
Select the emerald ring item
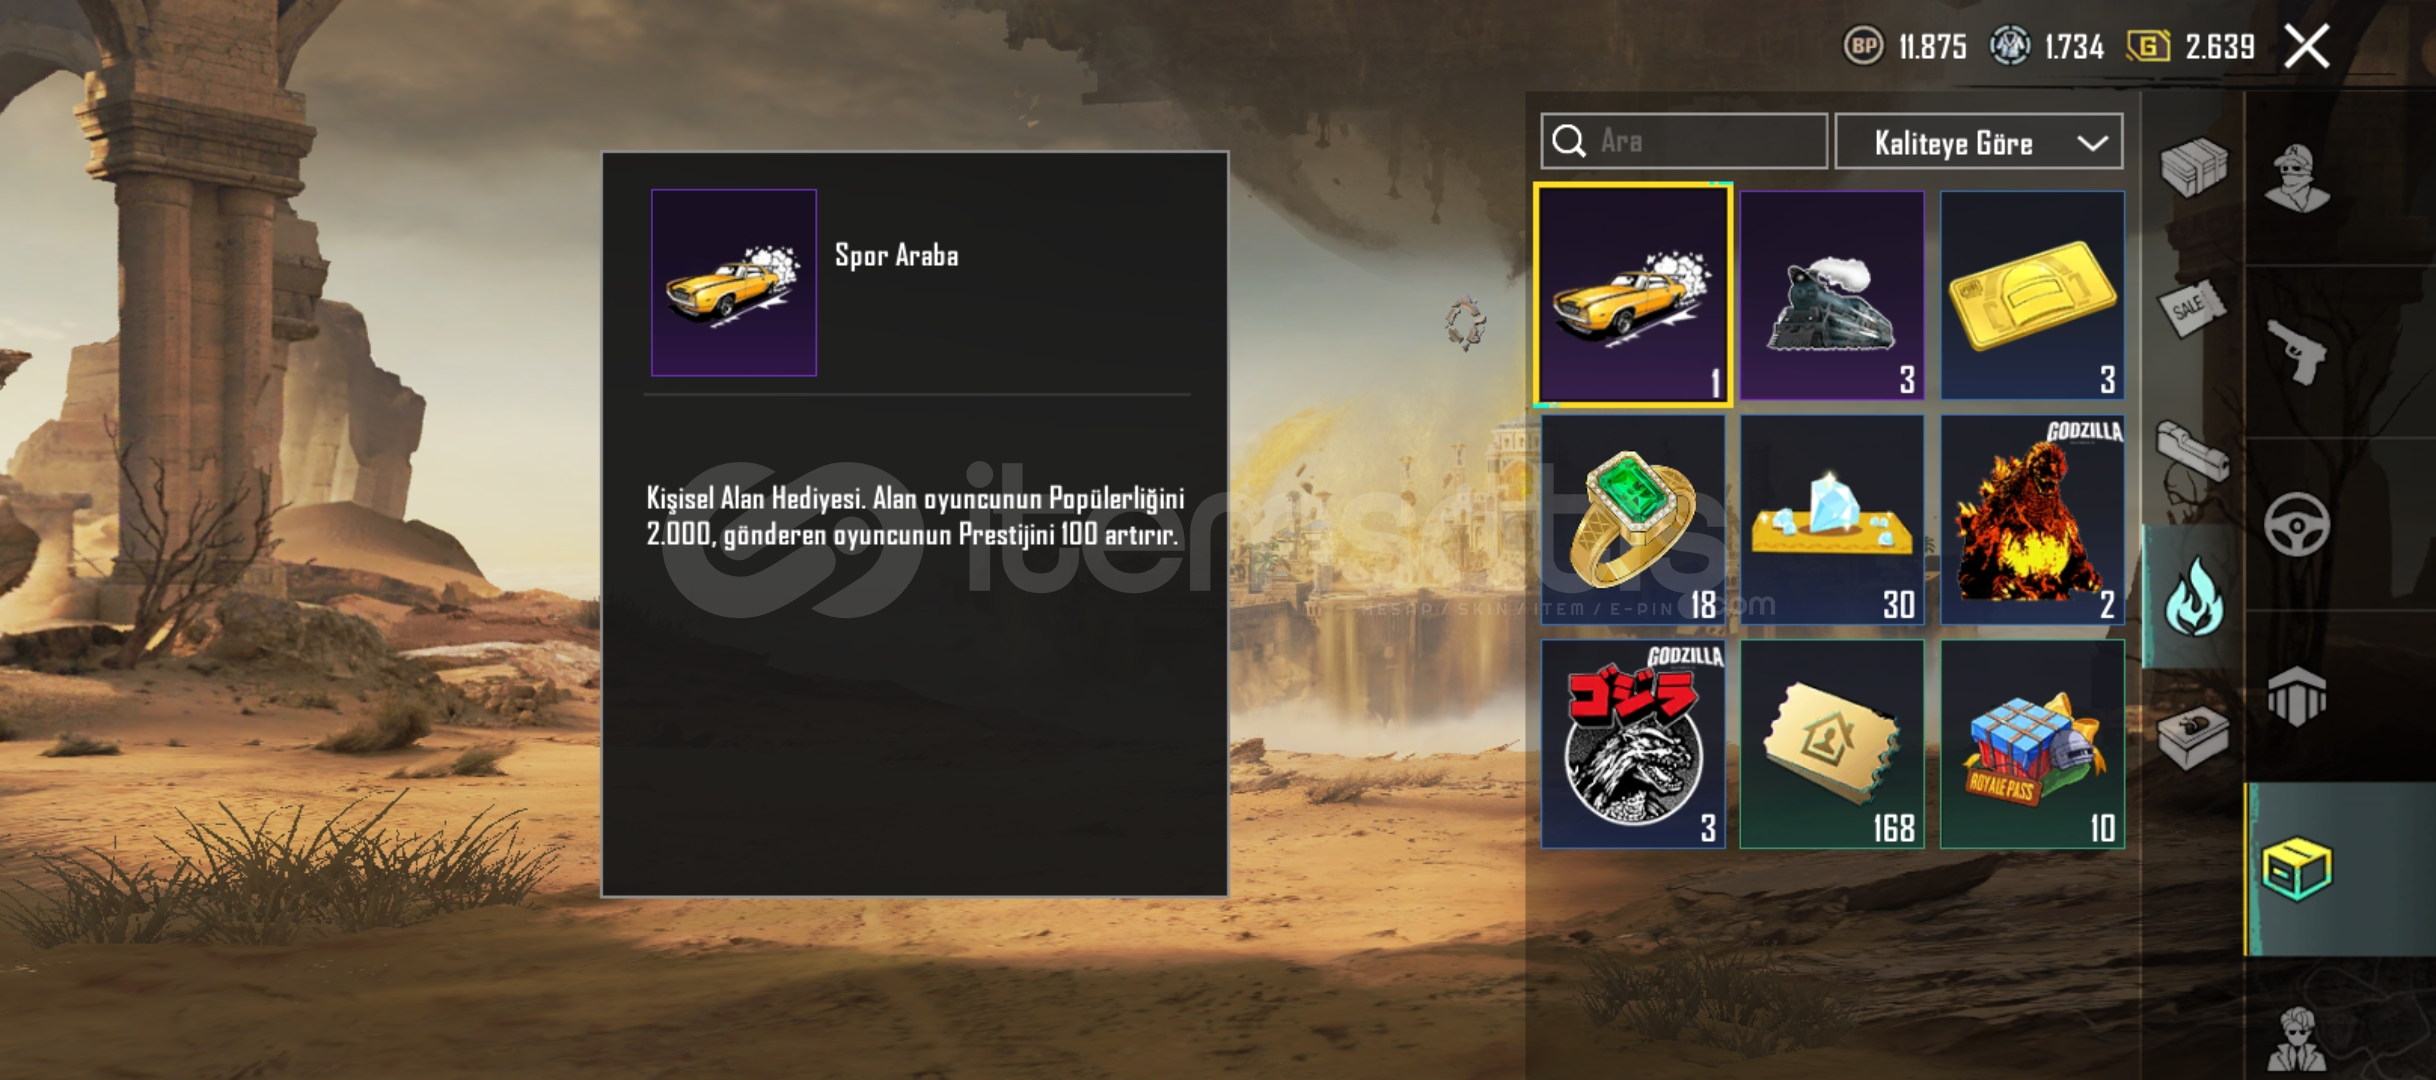click(1633, 520)
